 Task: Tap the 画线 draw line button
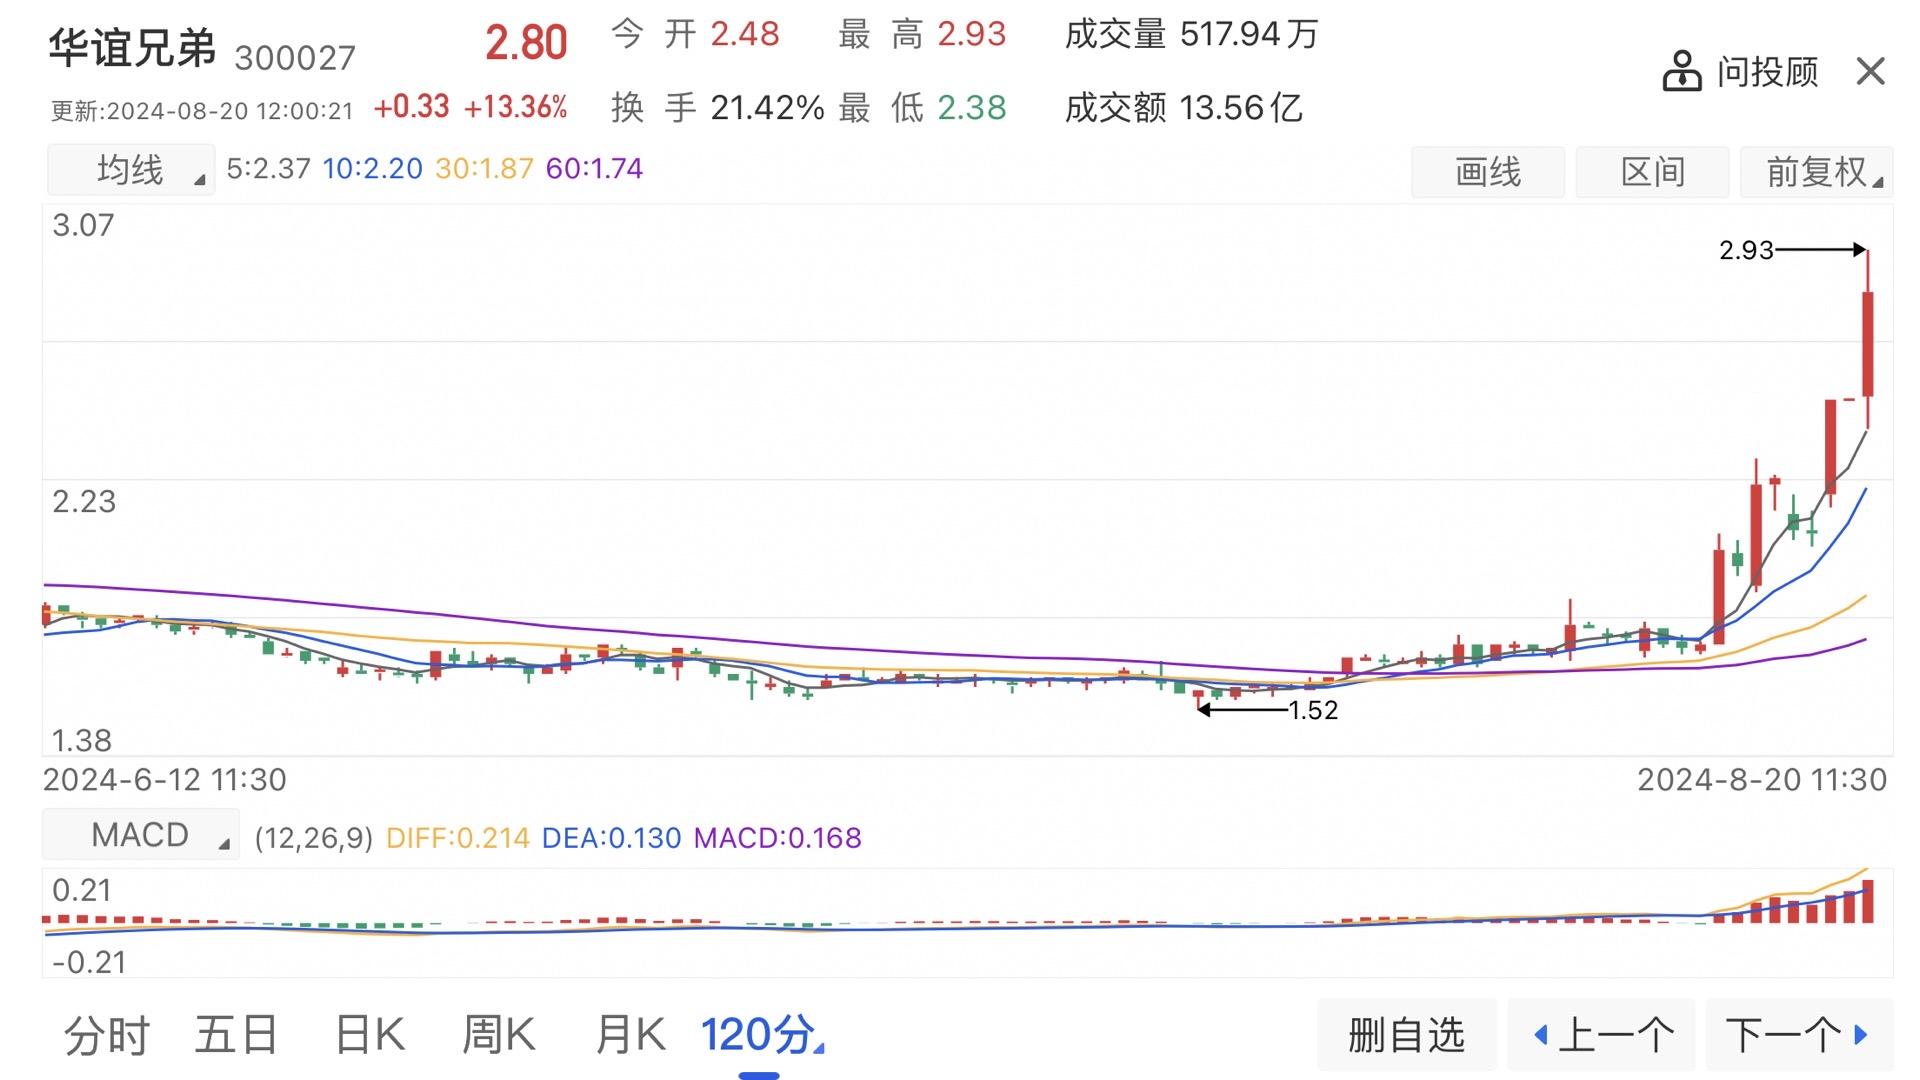(1488, 172)
